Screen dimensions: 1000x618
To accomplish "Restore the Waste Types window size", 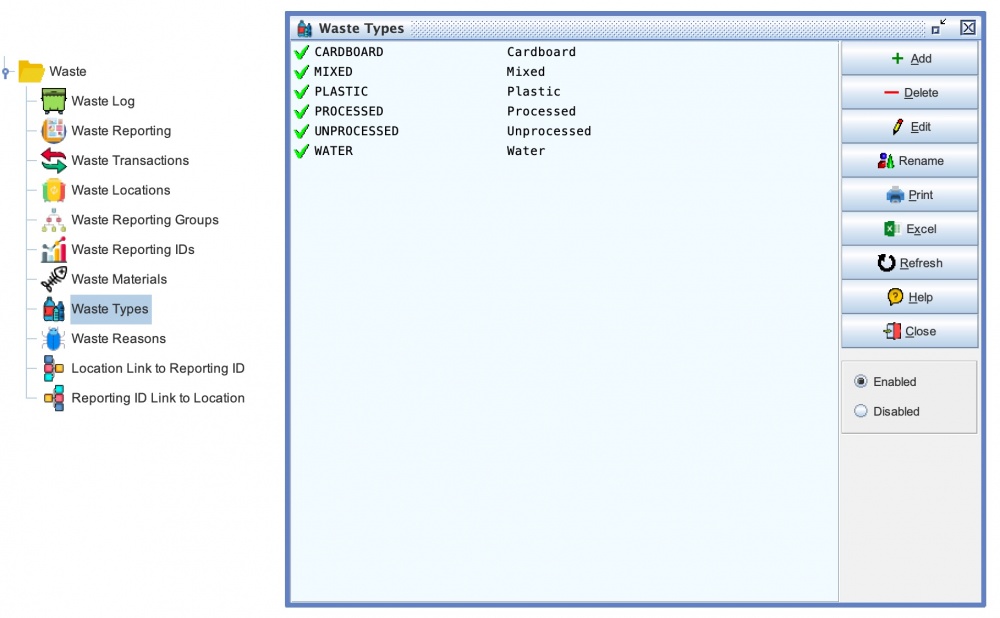I will pos(938,27).
